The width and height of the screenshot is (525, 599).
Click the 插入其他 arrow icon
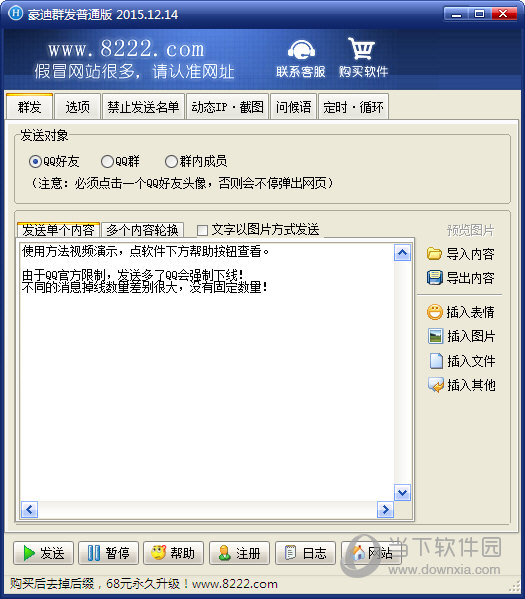pyautogui.click(x=436, y=385)
